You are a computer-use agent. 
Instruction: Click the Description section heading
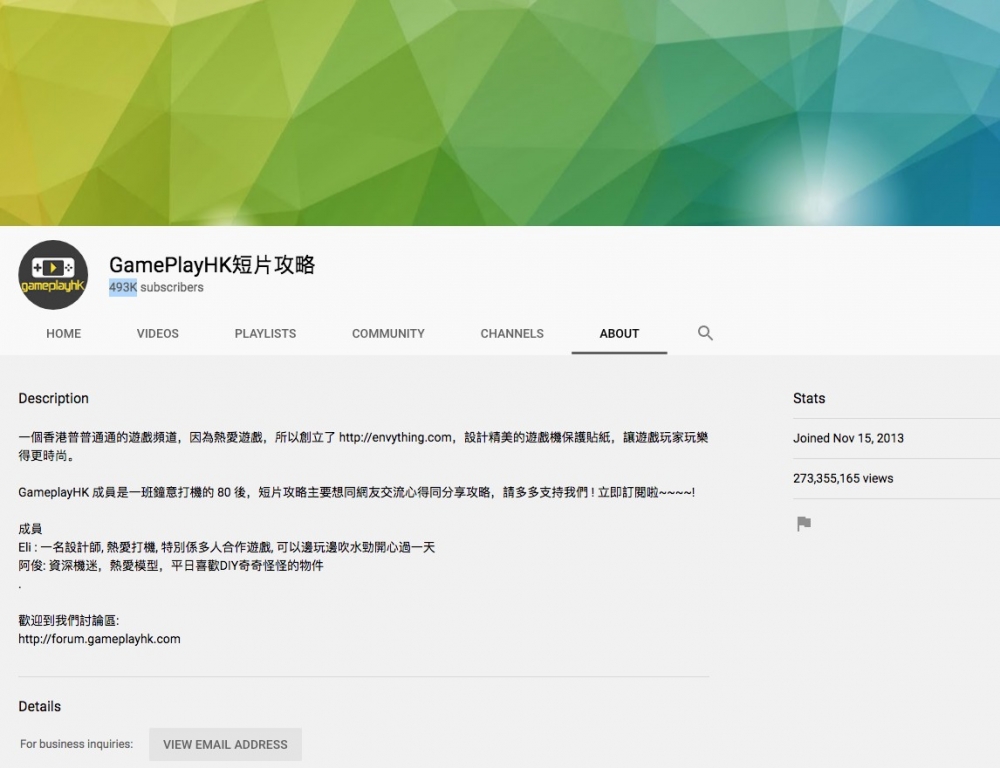53,398
